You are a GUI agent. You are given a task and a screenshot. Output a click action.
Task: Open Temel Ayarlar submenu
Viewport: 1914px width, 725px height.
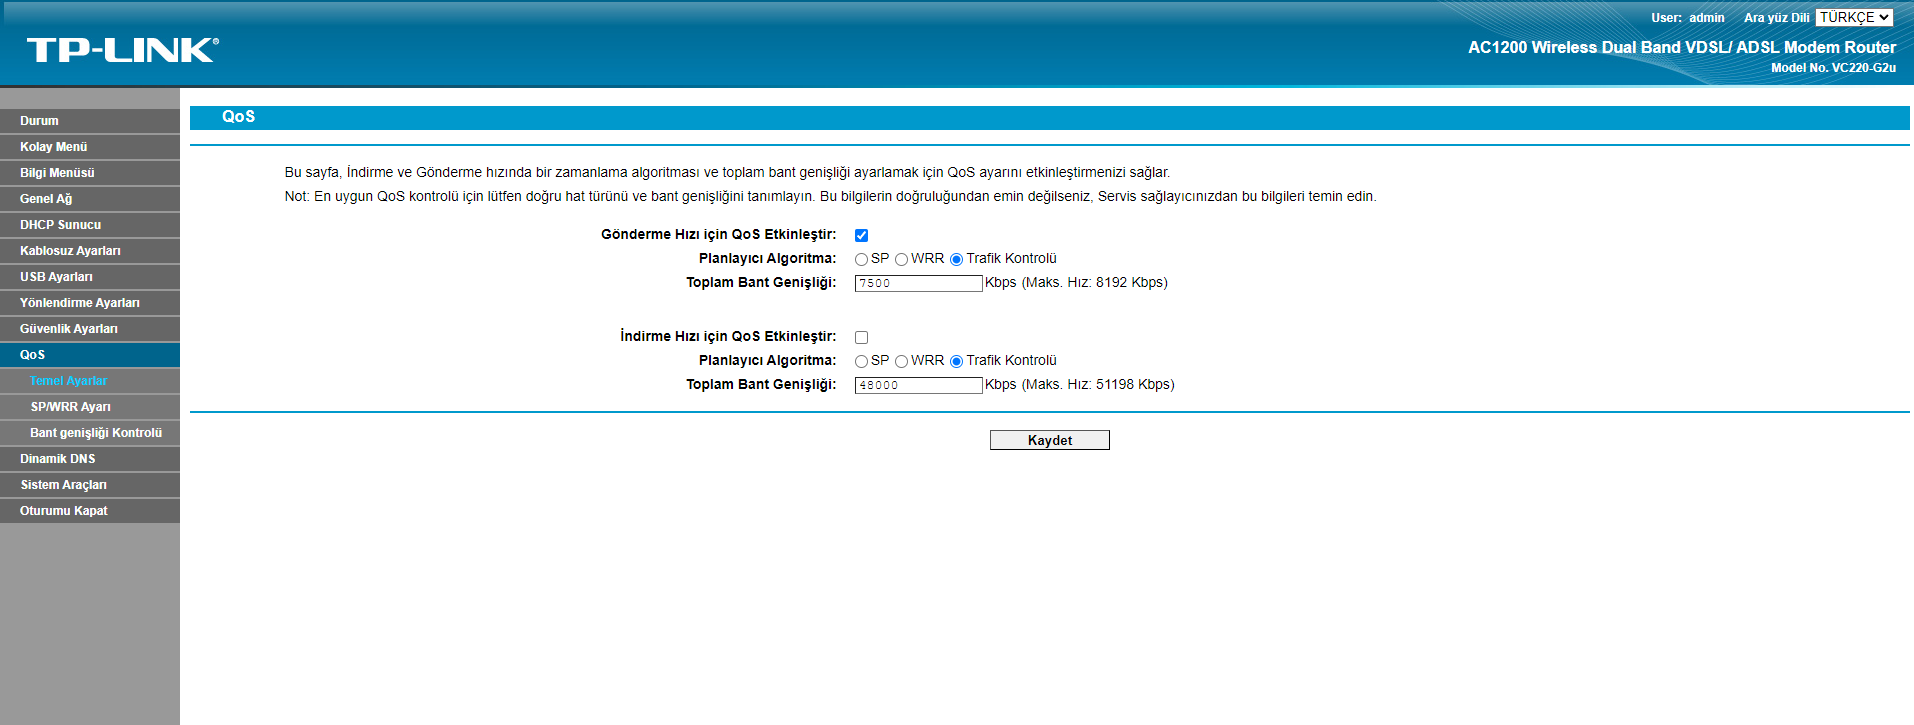[90, 381]
